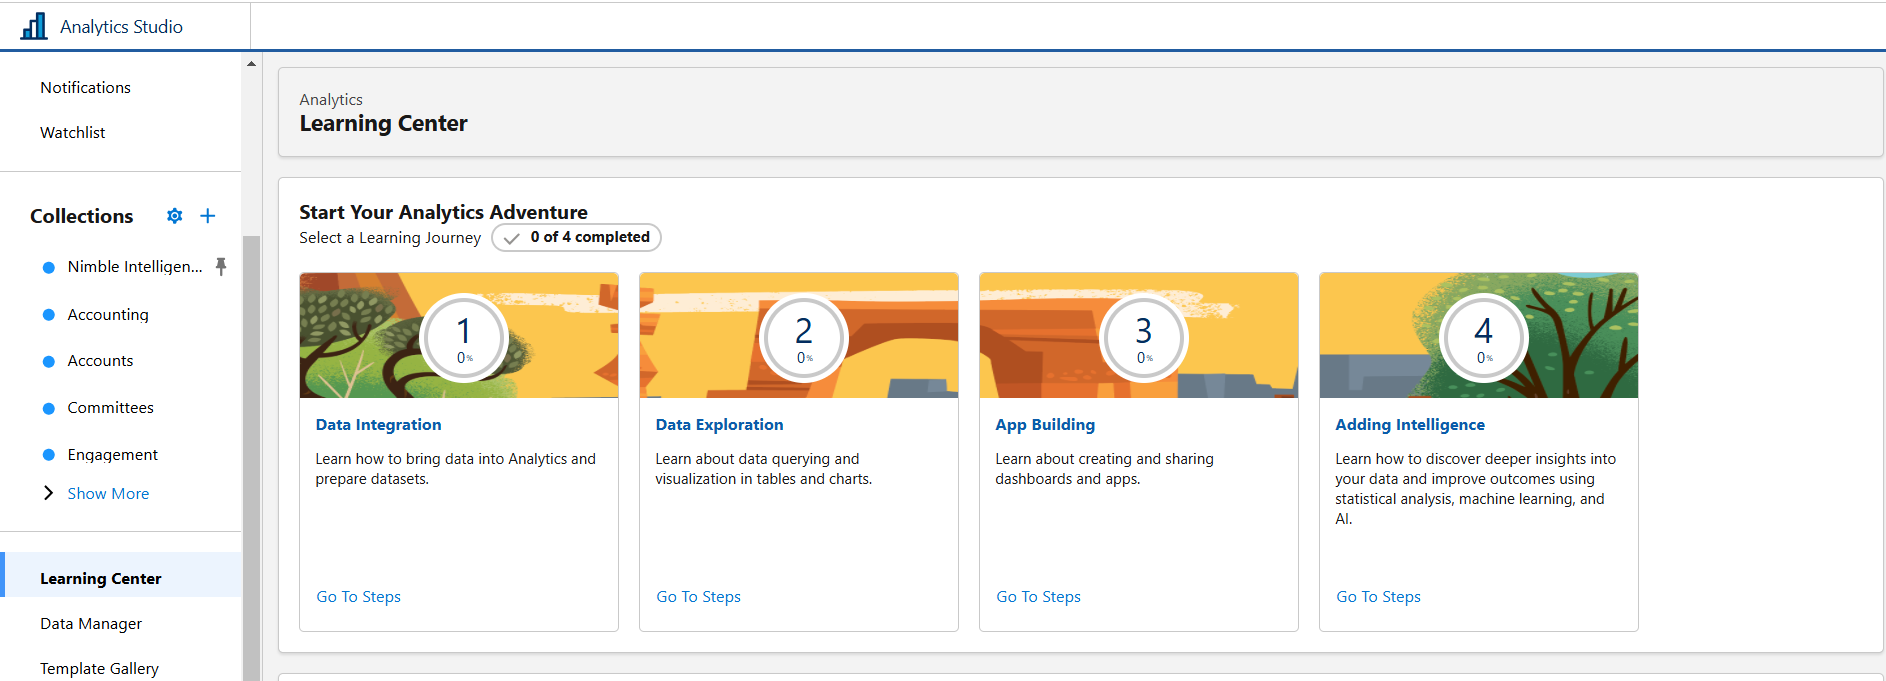Click step 2 progress circle icon

pyautogui.click(x=804, y=338)
